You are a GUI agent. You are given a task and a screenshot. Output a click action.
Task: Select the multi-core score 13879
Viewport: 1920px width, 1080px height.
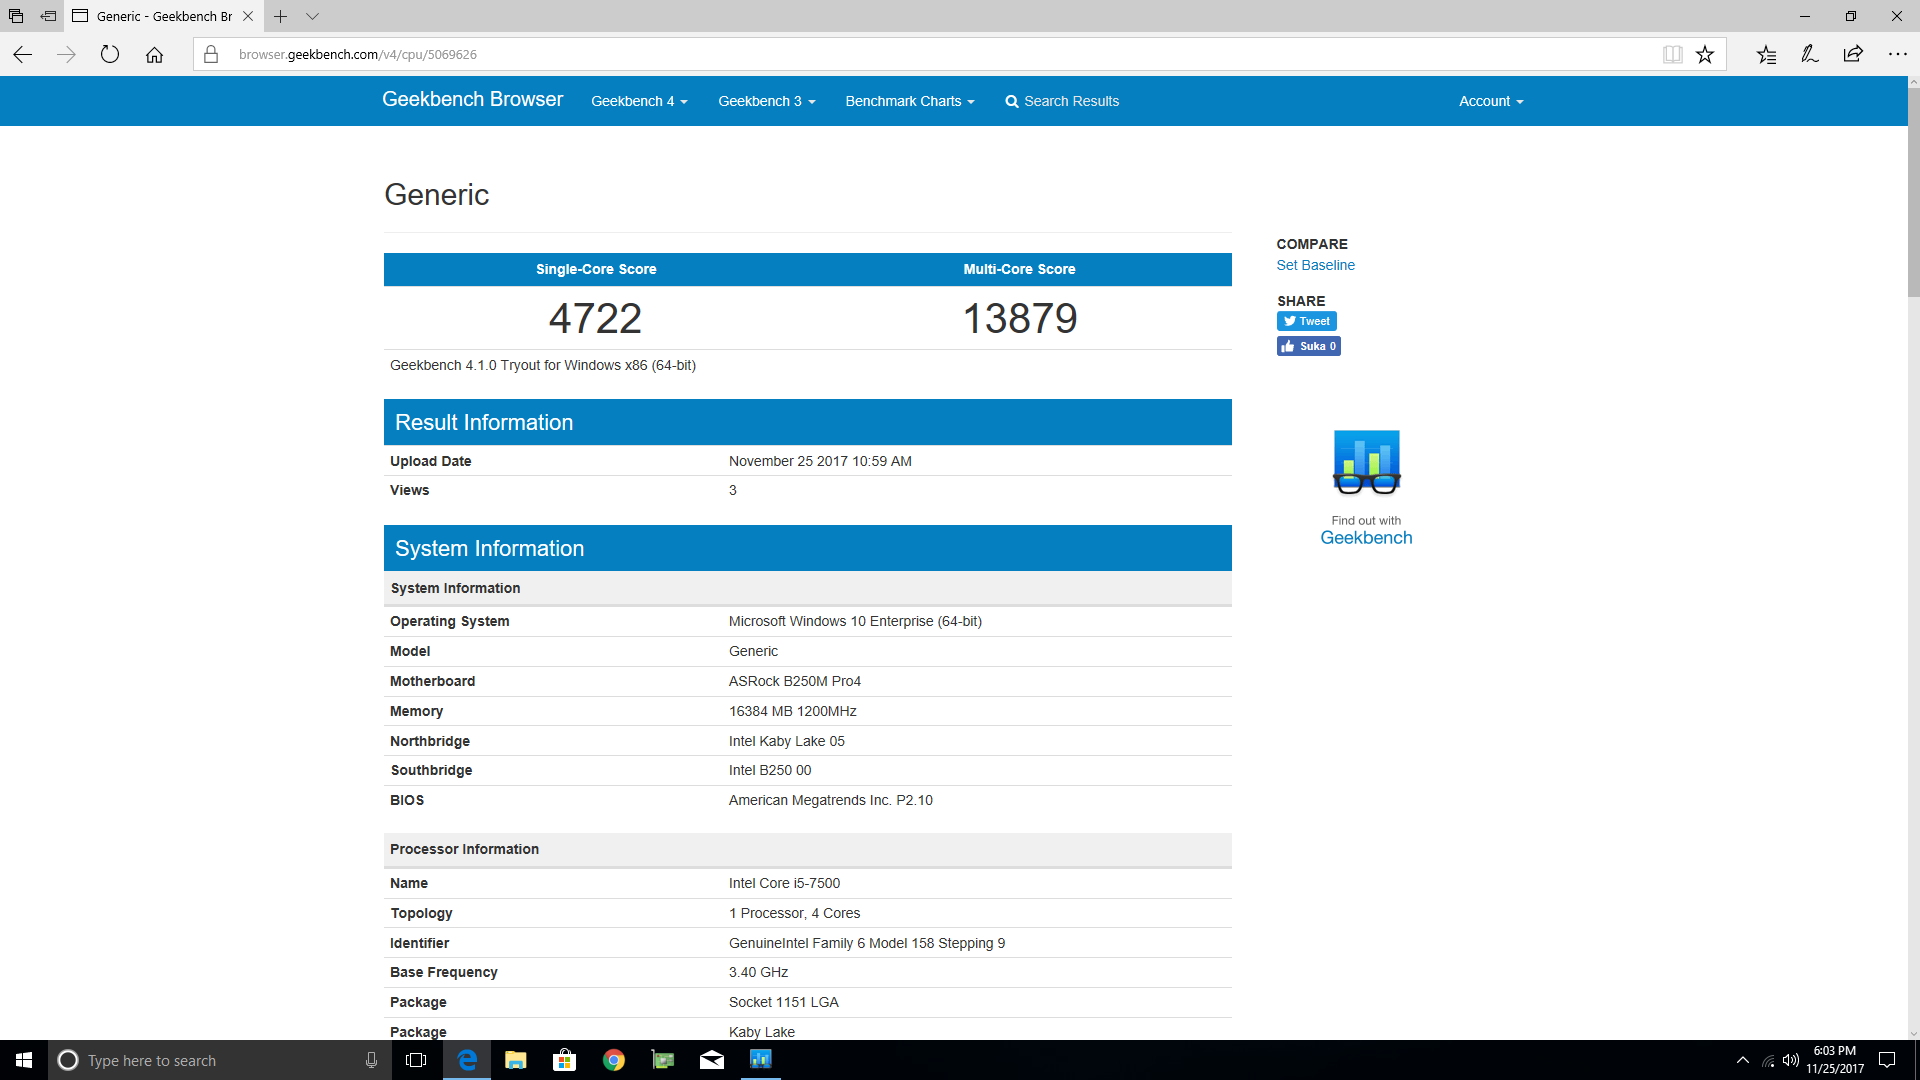(x=1019, y=319)
